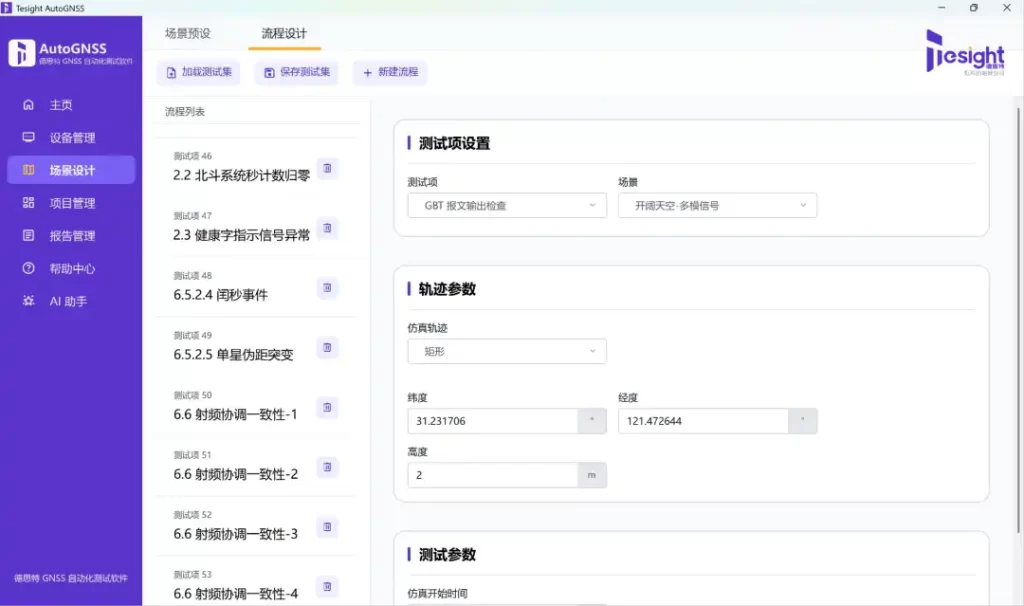The height and width of the screenshot is (606, 1024).
Task: Select 场景设计 in the sidebar
Action: (71, 170)
